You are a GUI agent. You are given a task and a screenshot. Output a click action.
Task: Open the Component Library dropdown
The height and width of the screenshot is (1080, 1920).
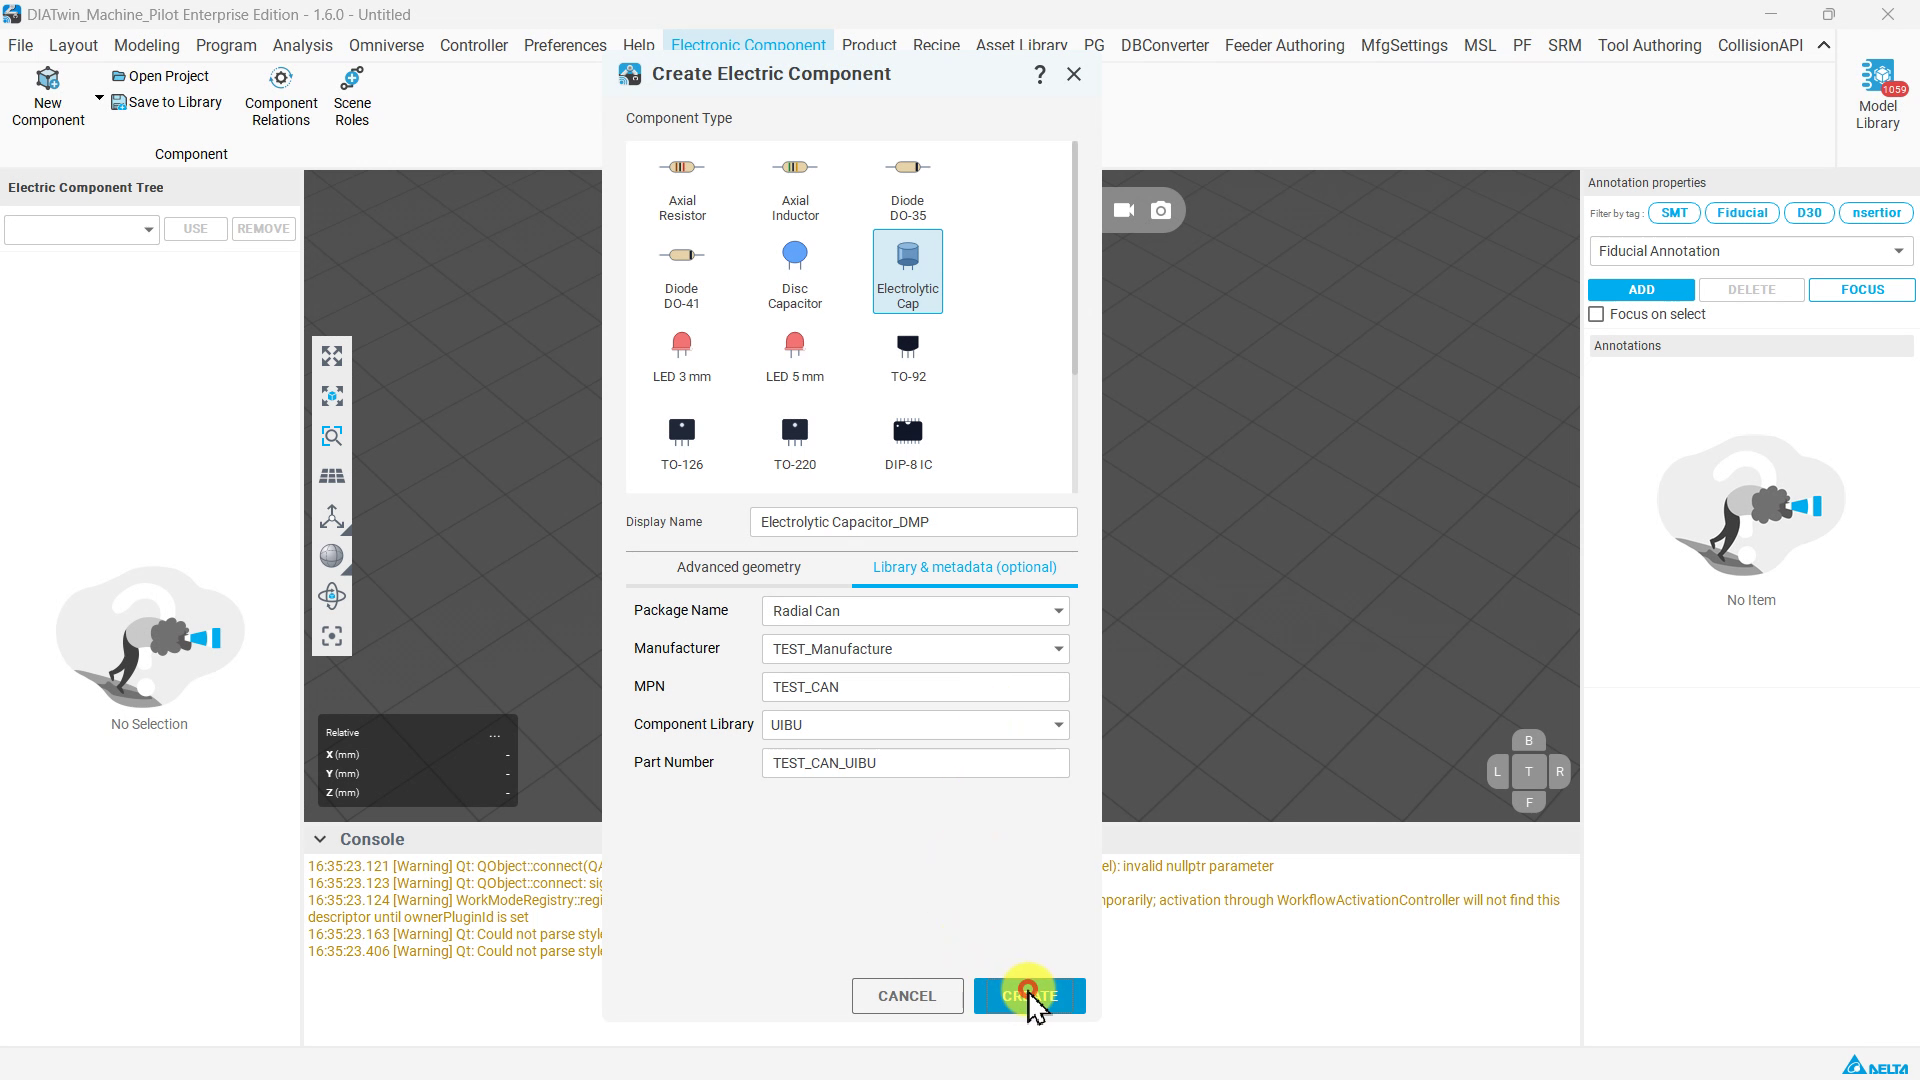tap(915, 725)
